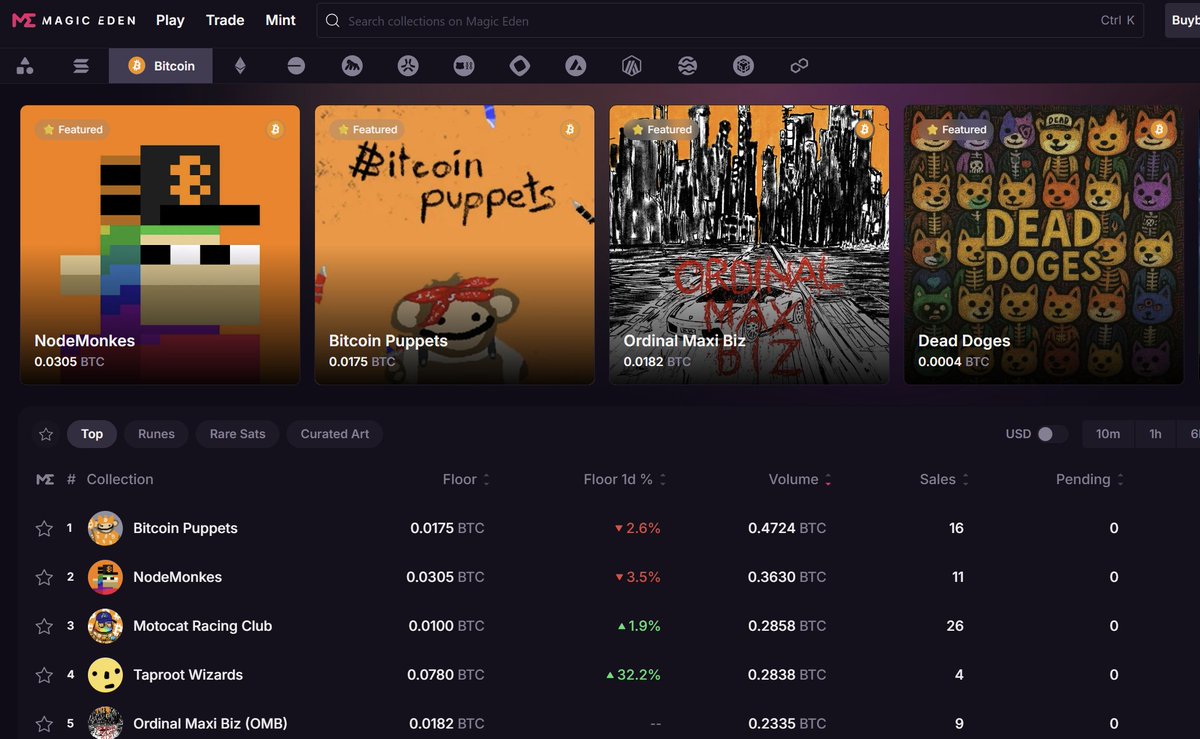Click the Collection column header
The width and height of the screenshot is (1200, 739).
pos(120,480)
